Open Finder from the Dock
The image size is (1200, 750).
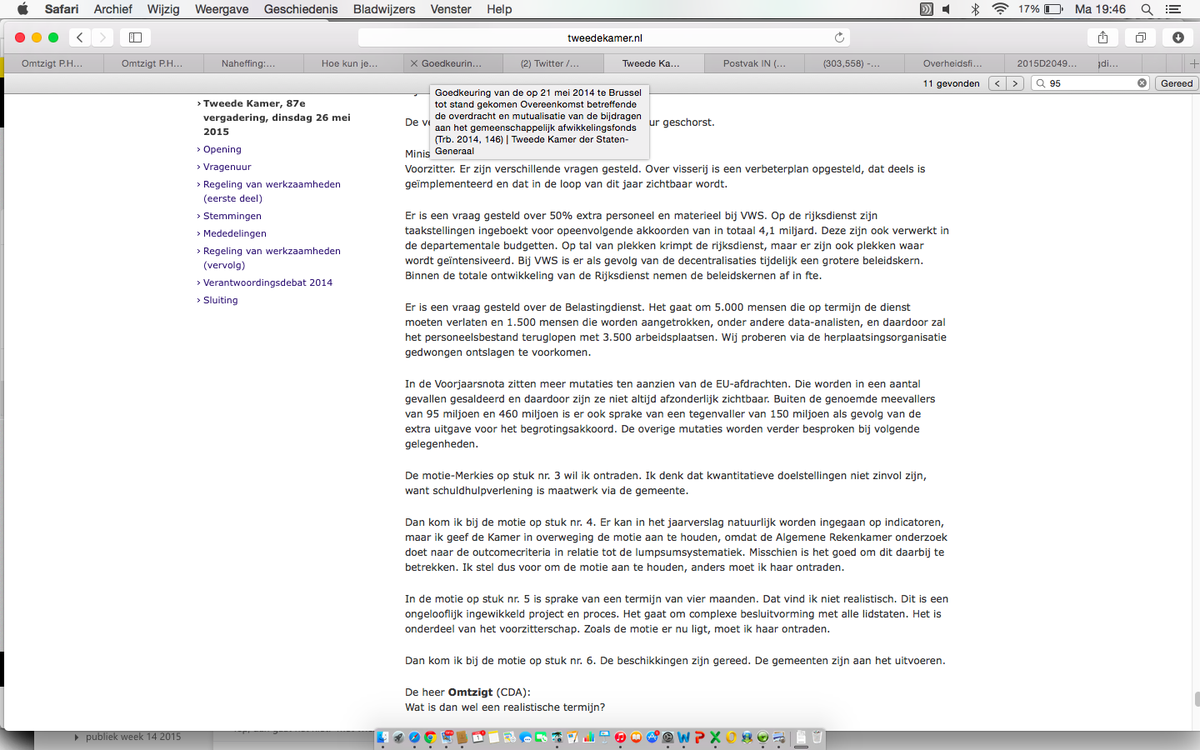pos(383,737)
